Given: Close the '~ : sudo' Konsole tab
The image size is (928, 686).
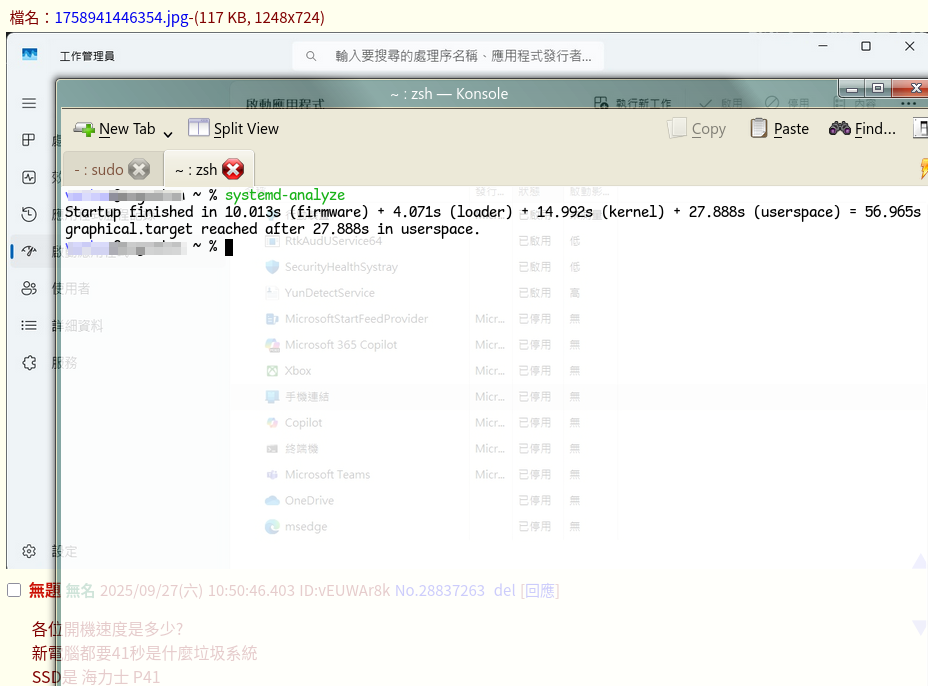Looking at the screenshot, I should pos(139,169).
